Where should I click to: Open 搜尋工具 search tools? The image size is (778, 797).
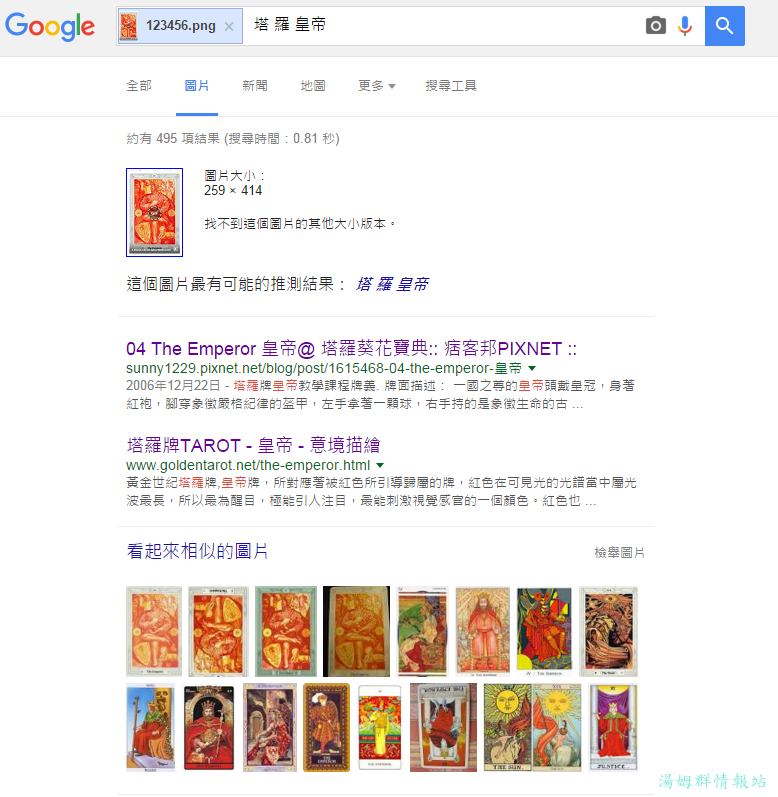click(451, 86)
